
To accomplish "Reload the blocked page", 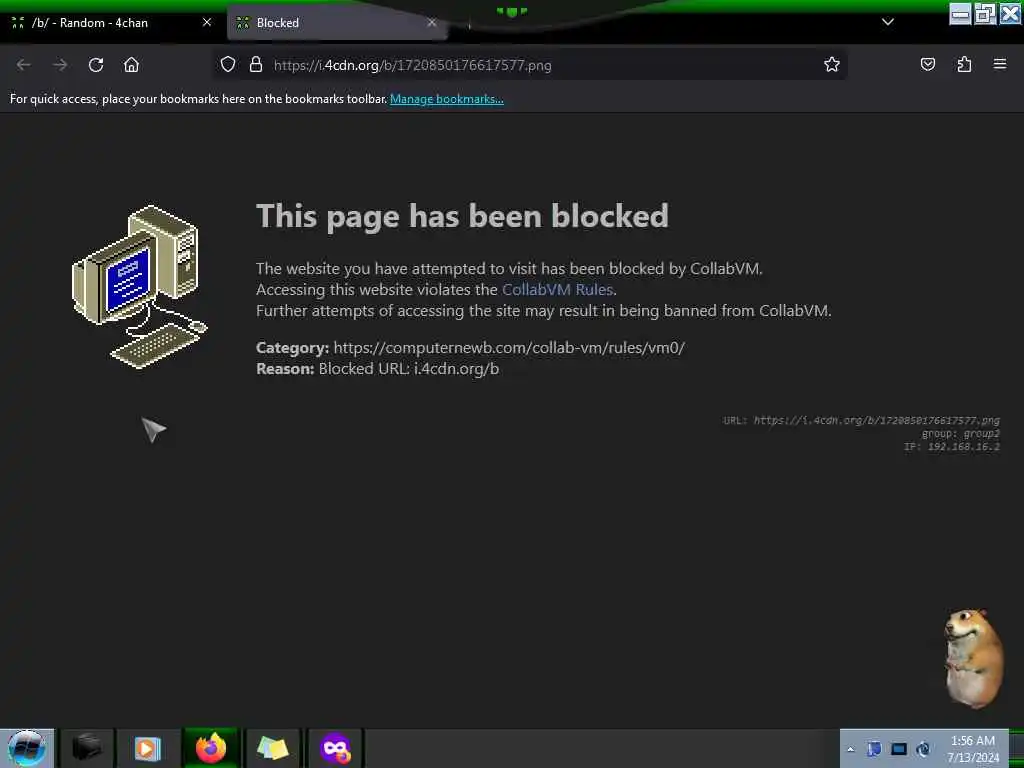I will tap(96, 65).
